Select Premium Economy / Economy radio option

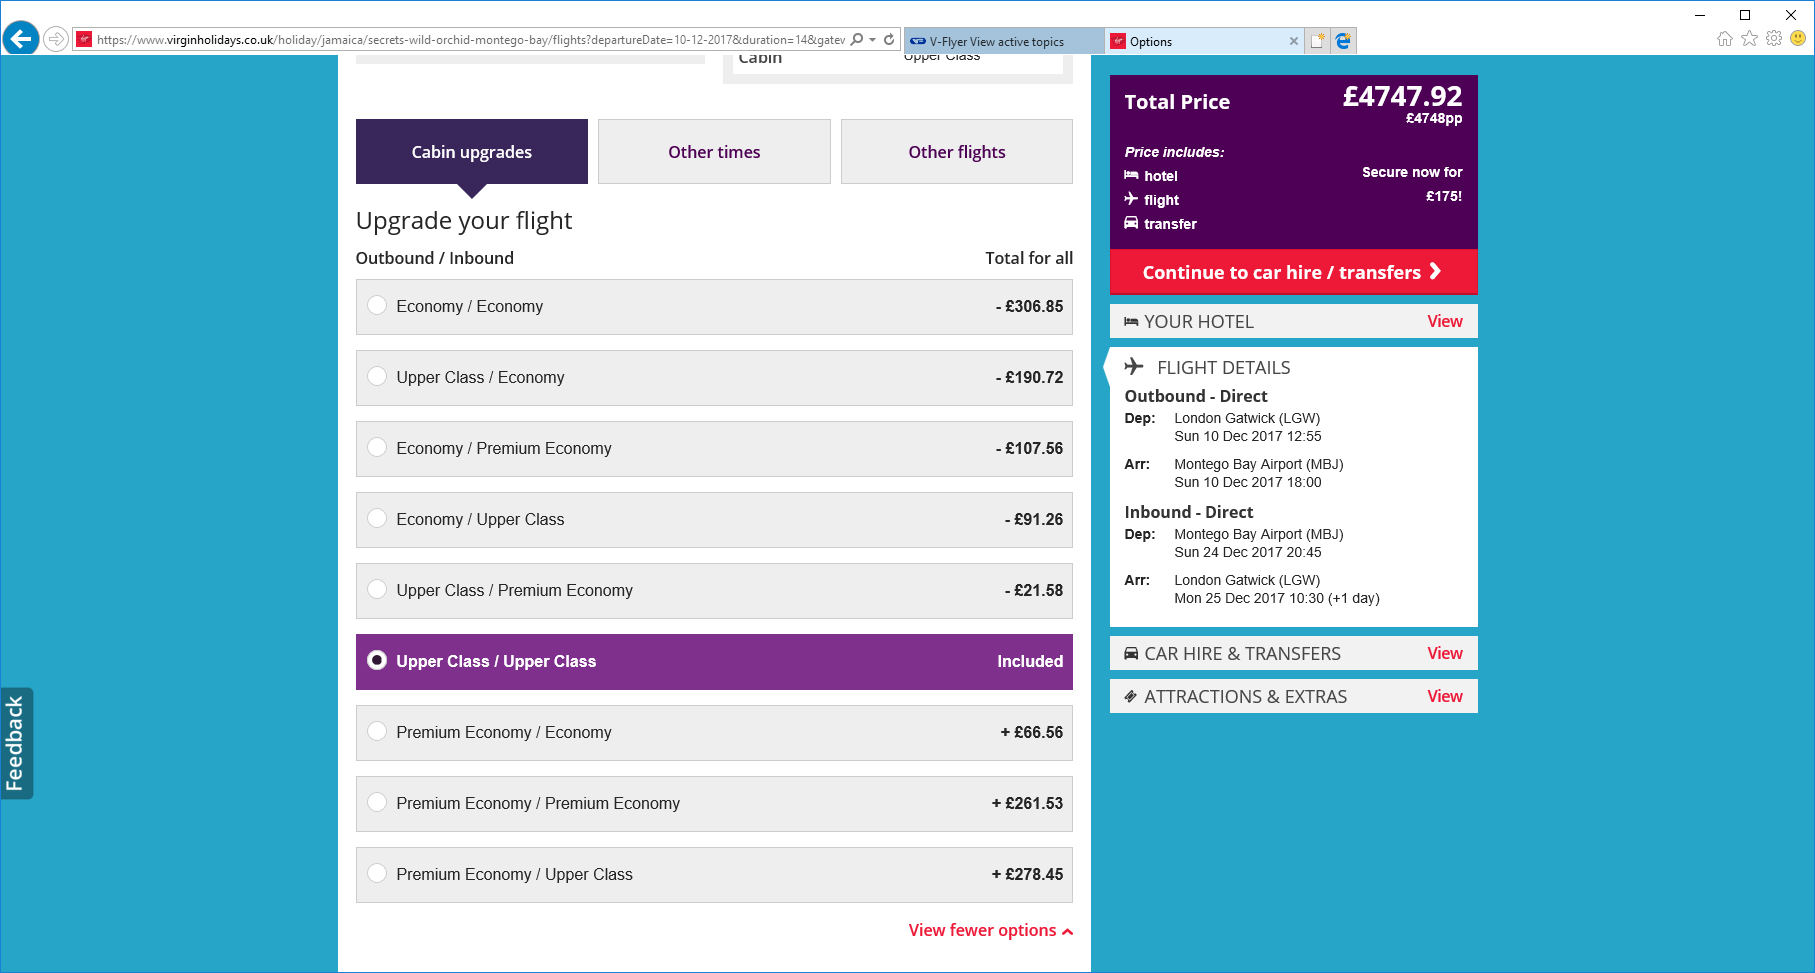tap(377, 732)
